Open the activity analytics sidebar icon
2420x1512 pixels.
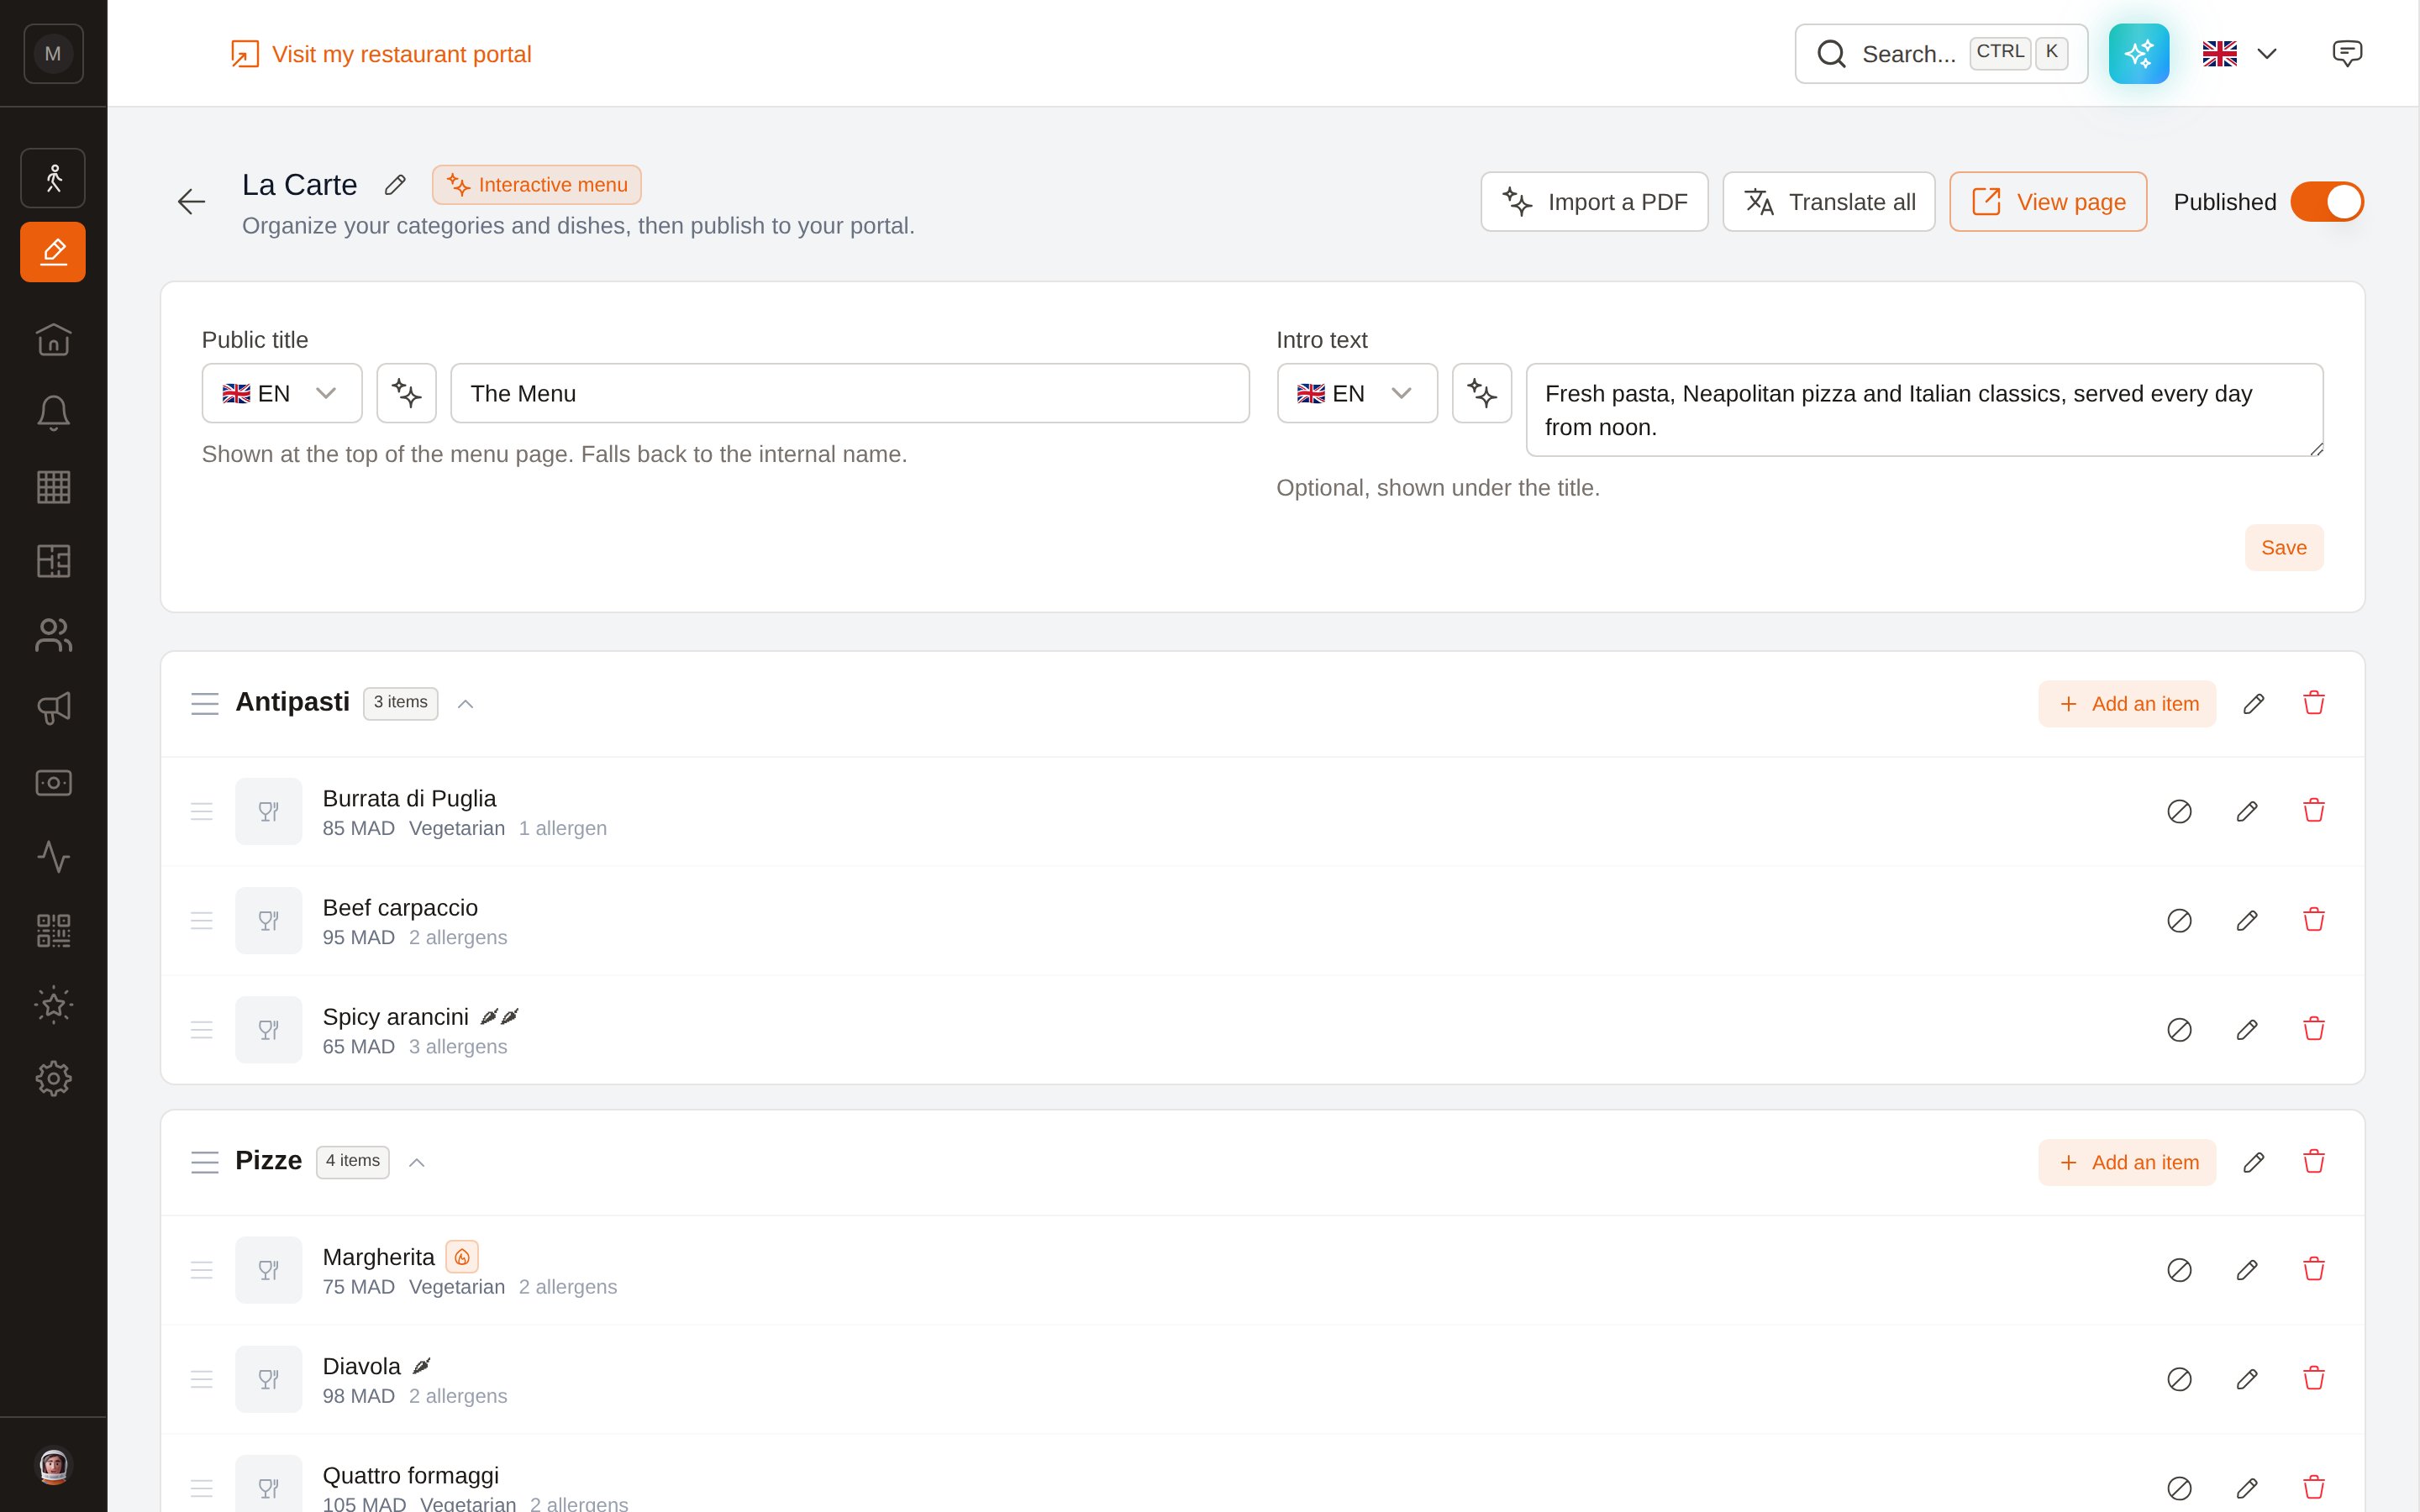click(53, 857)
